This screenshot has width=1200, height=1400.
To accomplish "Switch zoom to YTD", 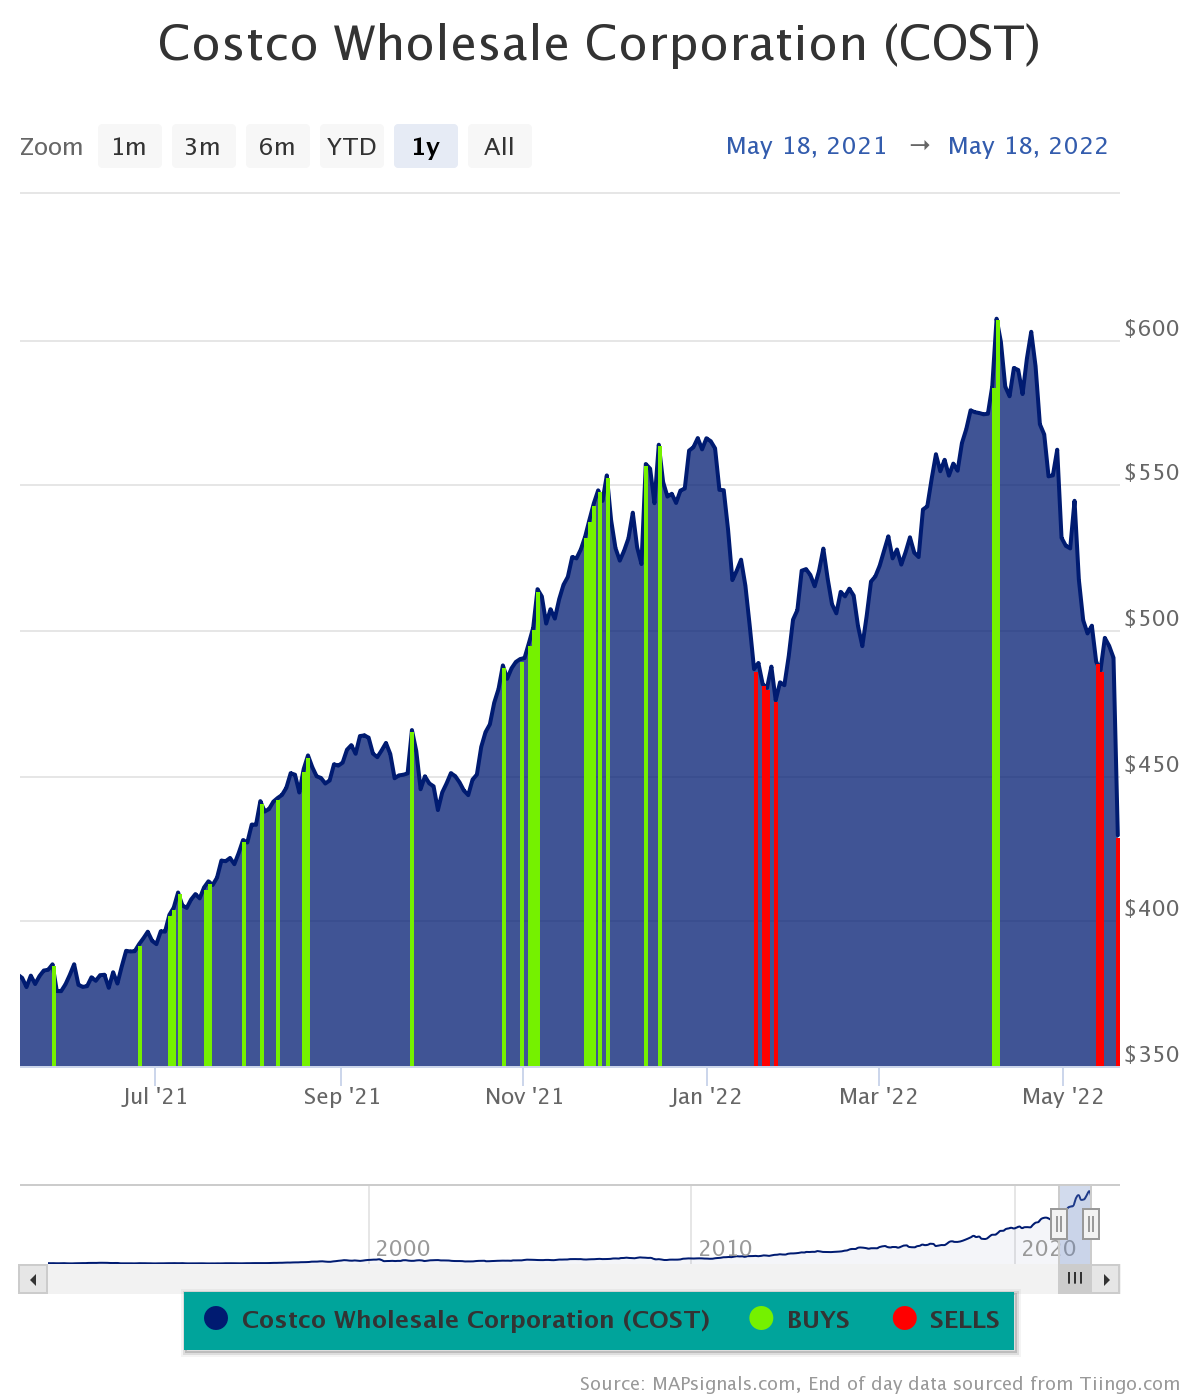I will tap(351, 147).
